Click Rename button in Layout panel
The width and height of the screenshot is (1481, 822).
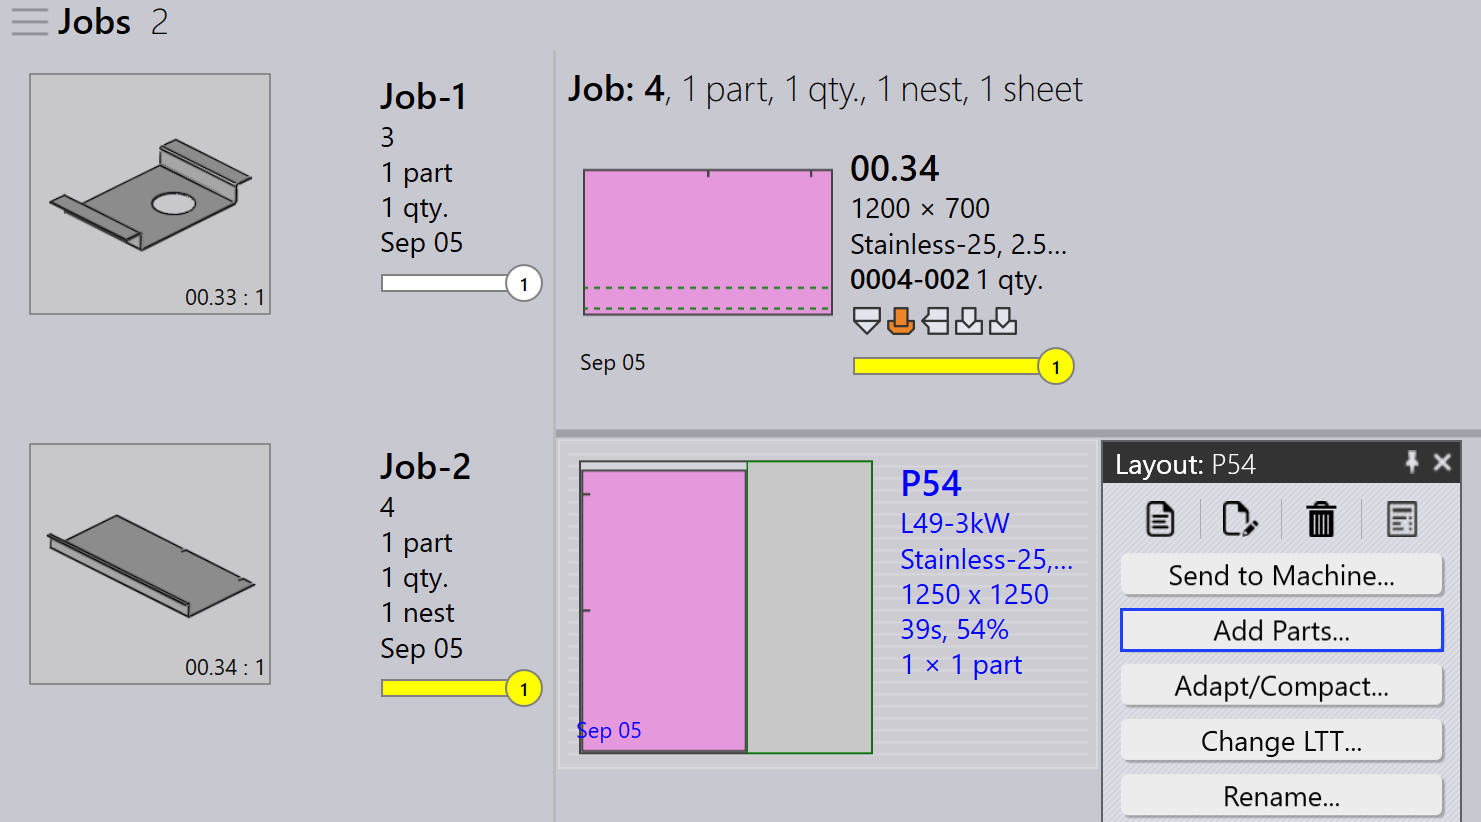point(1281,795)
